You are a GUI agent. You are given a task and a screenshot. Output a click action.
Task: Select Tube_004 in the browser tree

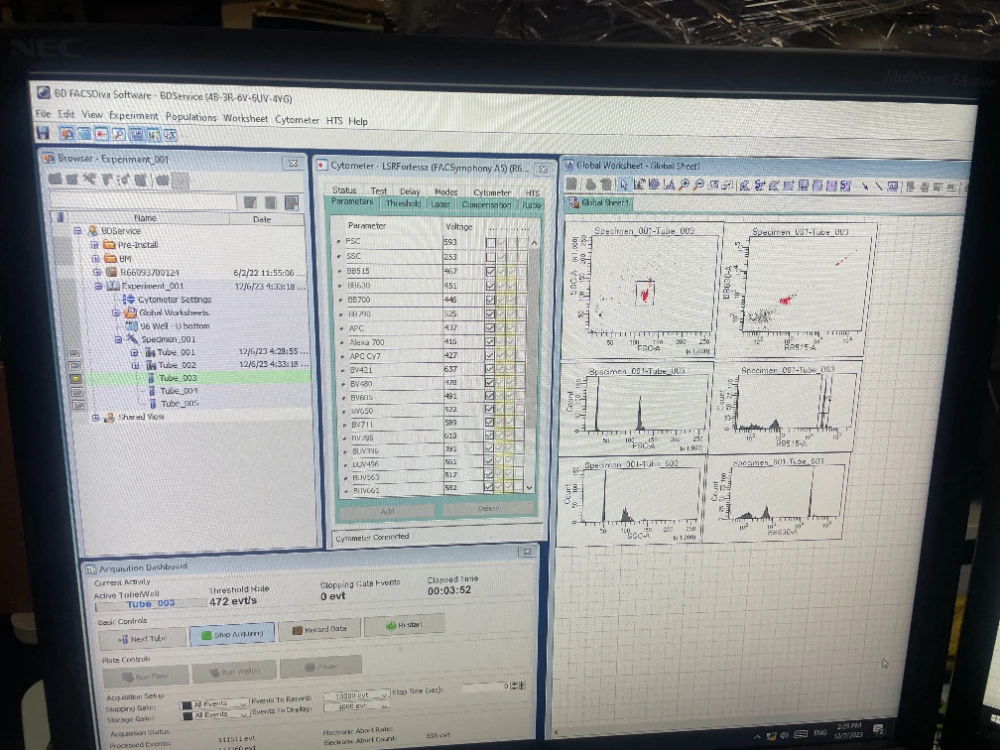(x=178, y=391)
